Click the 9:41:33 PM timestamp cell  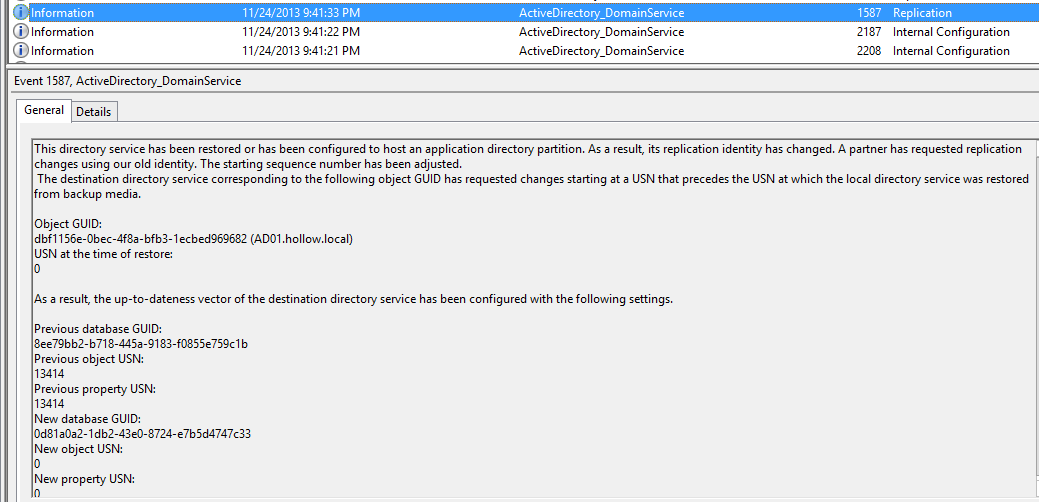tap(300, 13)
